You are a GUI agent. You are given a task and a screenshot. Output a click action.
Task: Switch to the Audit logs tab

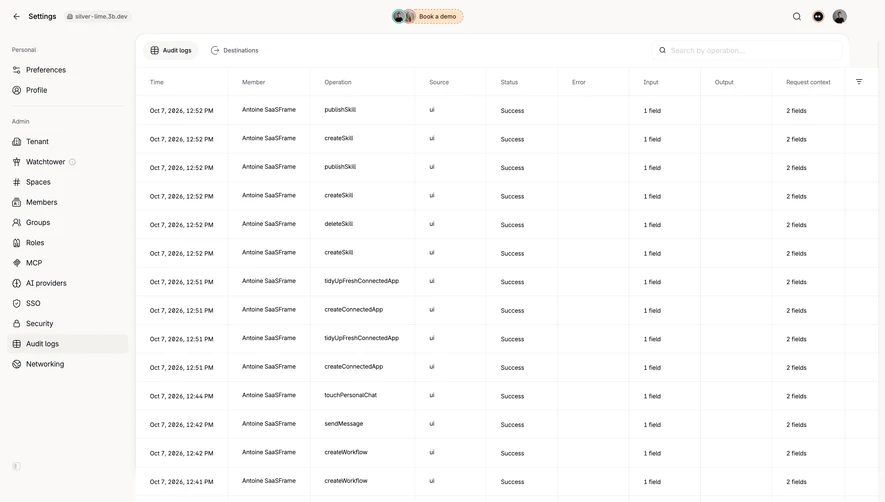click(x=171, y=50)
